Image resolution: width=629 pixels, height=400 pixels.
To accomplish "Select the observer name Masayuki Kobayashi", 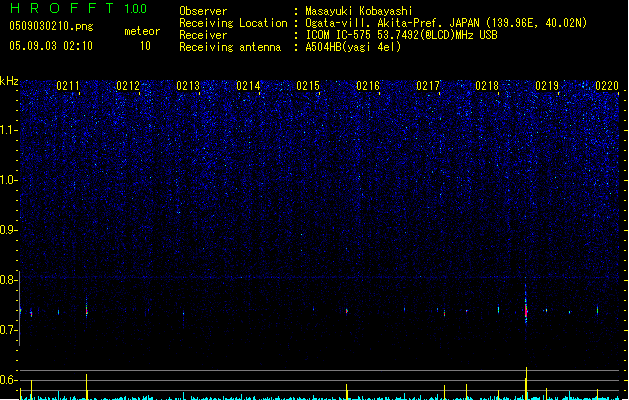I will (x=359, y=11).
